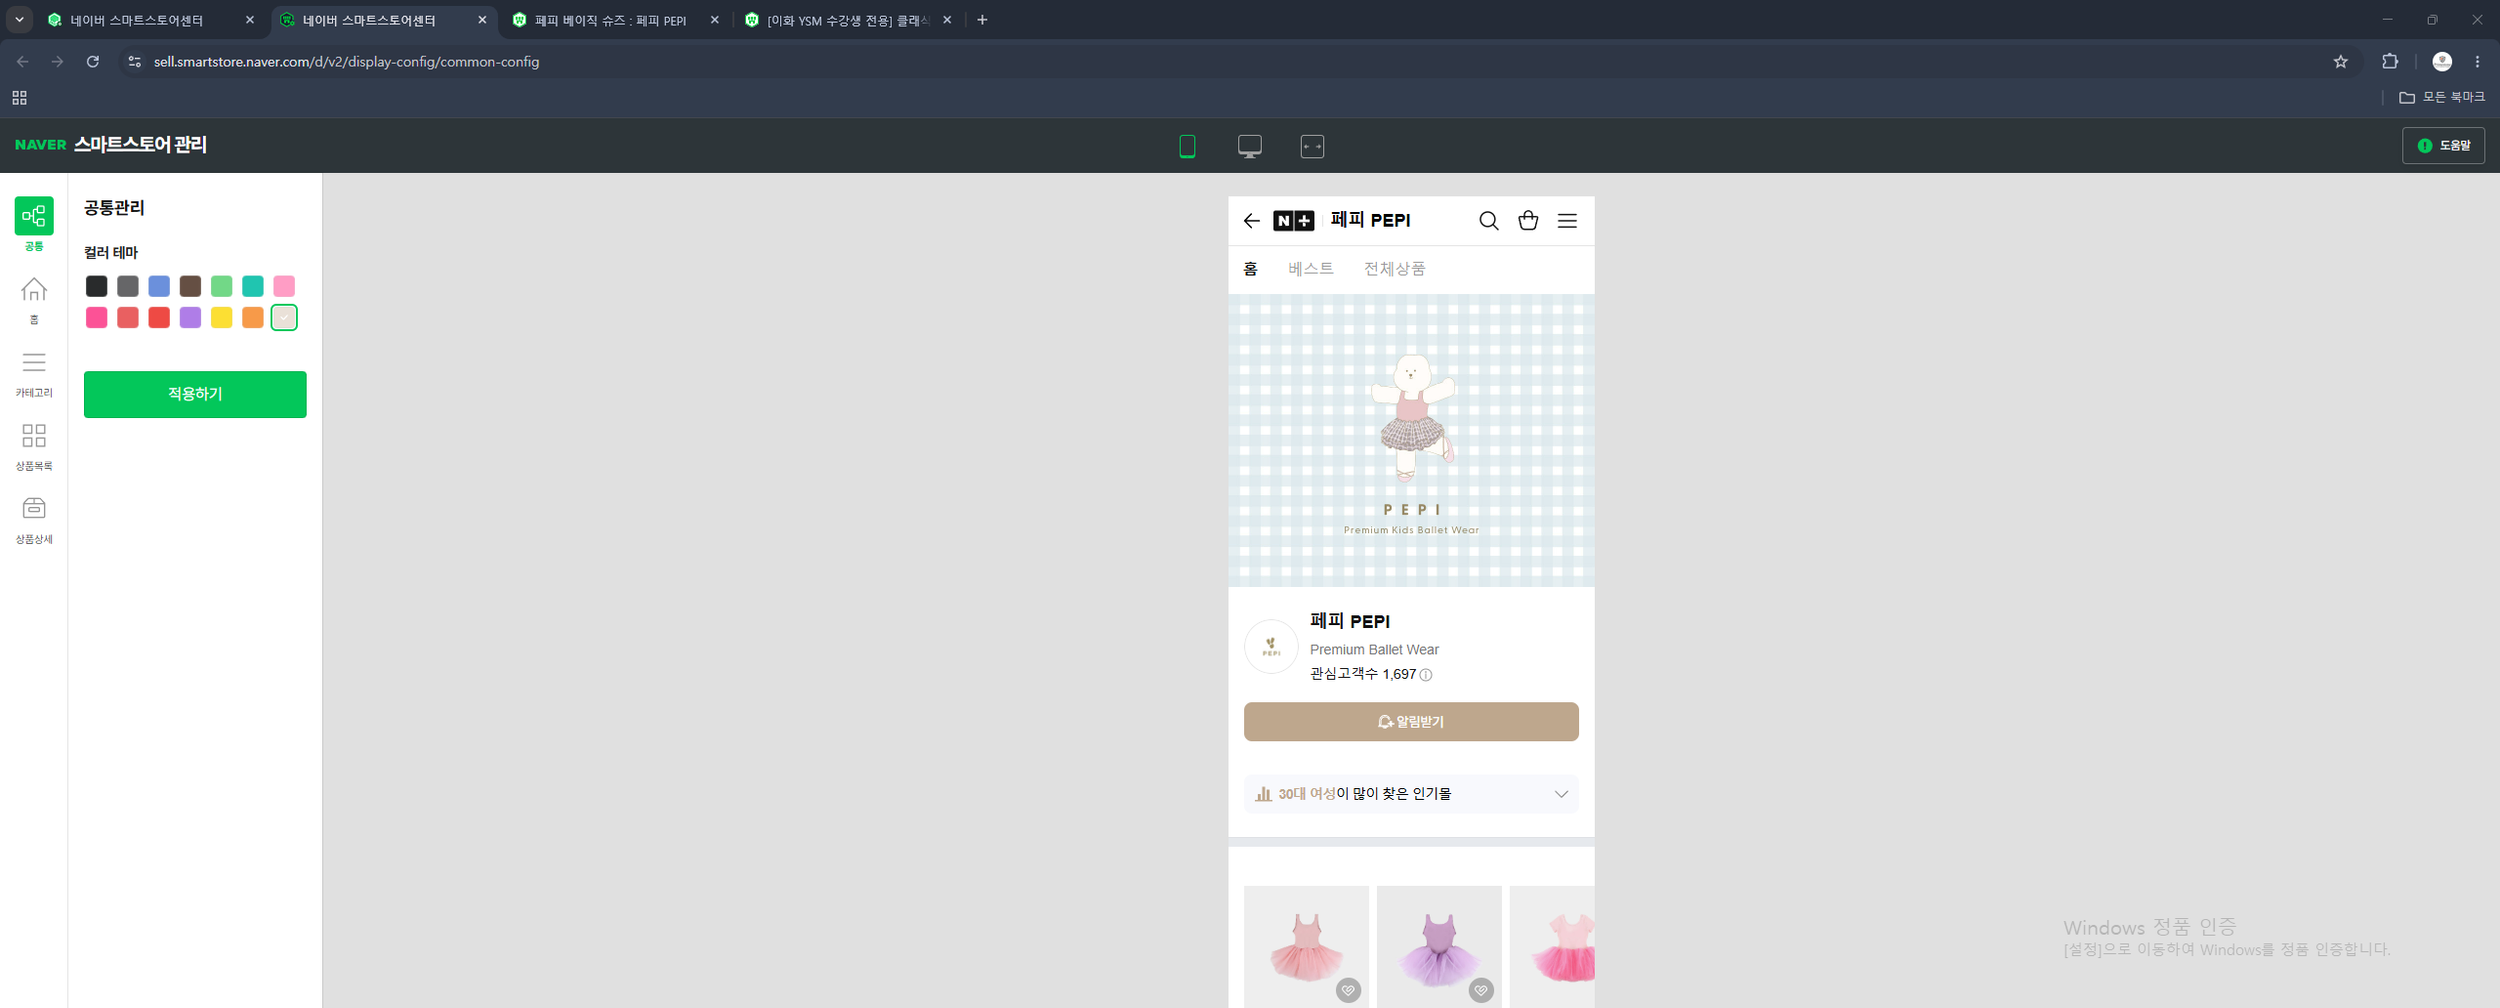Choose the purple color theme swatch
The height and width of the screenshot is (1008, 2500).
[x=190, y=318]
